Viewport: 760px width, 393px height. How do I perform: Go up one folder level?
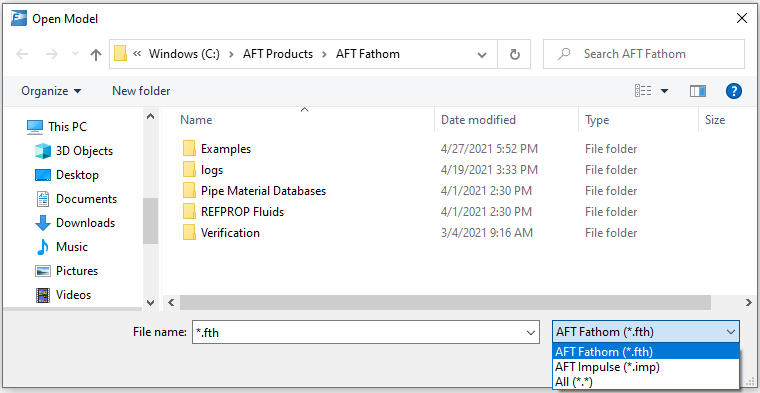[96, 55]
